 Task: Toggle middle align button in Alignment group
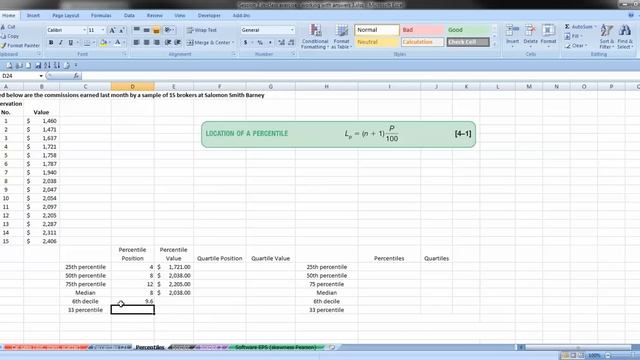pyautogui.click(x=147, y=30)
